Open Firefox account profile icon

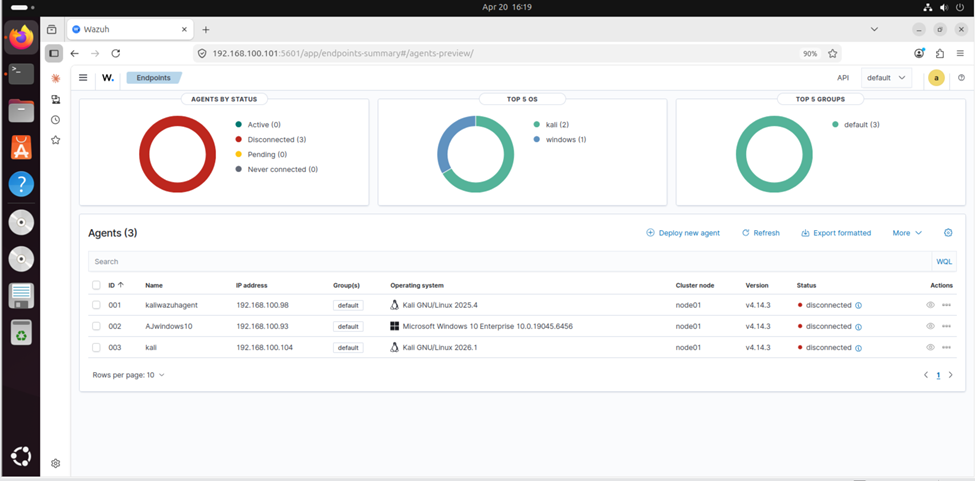pyautogui.click(x=919, y=53)
